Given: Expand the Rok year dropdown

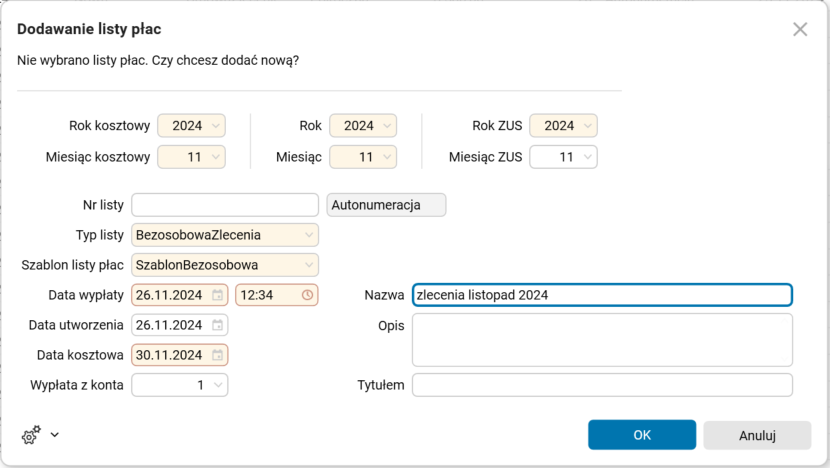Looking at the screenshot, I should [387, 126].
